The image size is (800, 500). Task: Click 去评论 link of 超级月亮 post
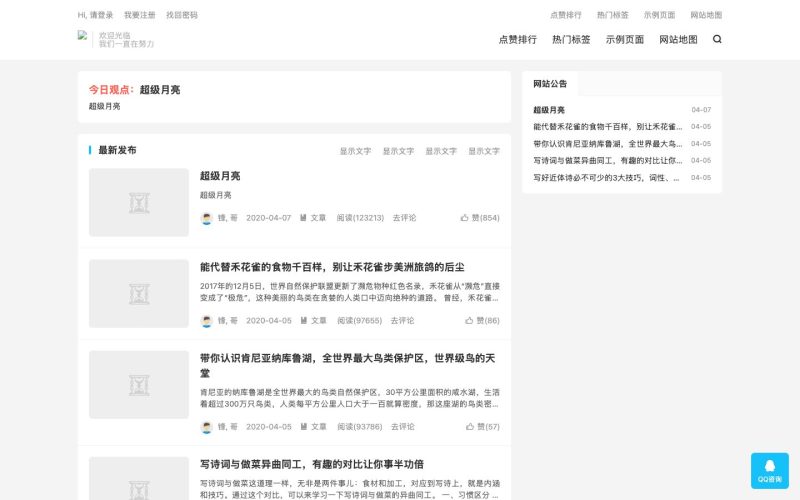tap(405, 218)
